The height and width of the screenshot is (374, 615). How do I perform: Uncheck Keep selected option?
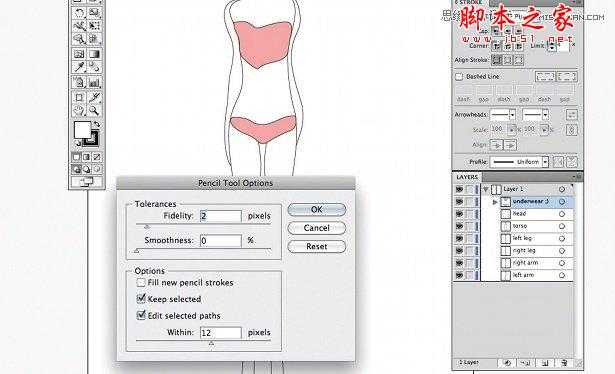[141, 299]
